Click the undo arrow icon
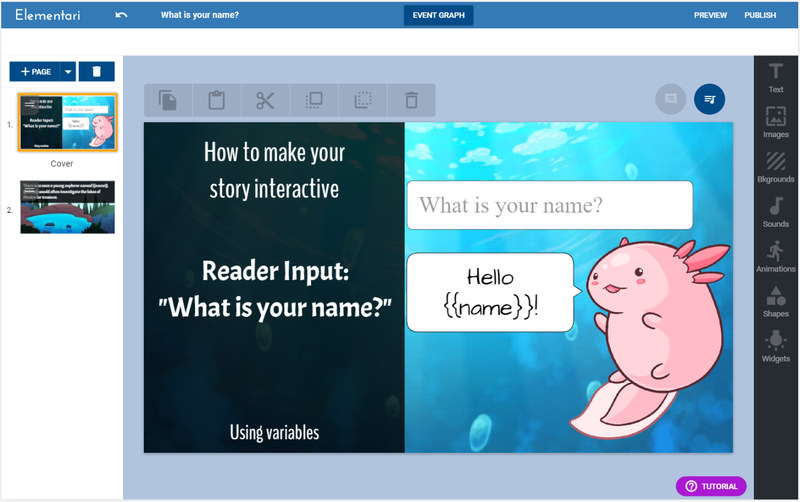Screen dimensions: 800x502 [121, 15]
